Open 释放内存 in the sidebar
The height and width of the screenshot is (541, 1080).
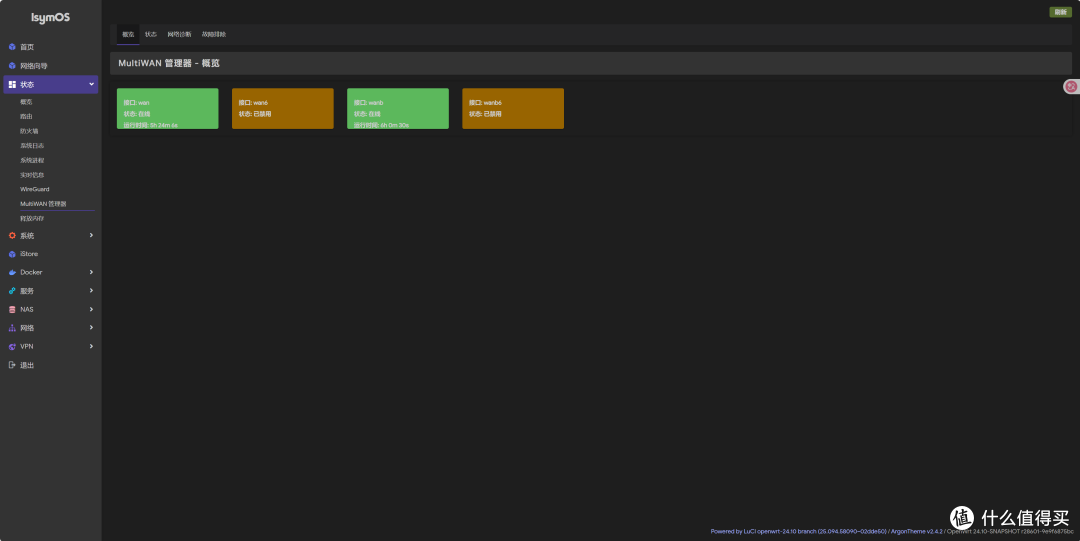coord(32,218)
